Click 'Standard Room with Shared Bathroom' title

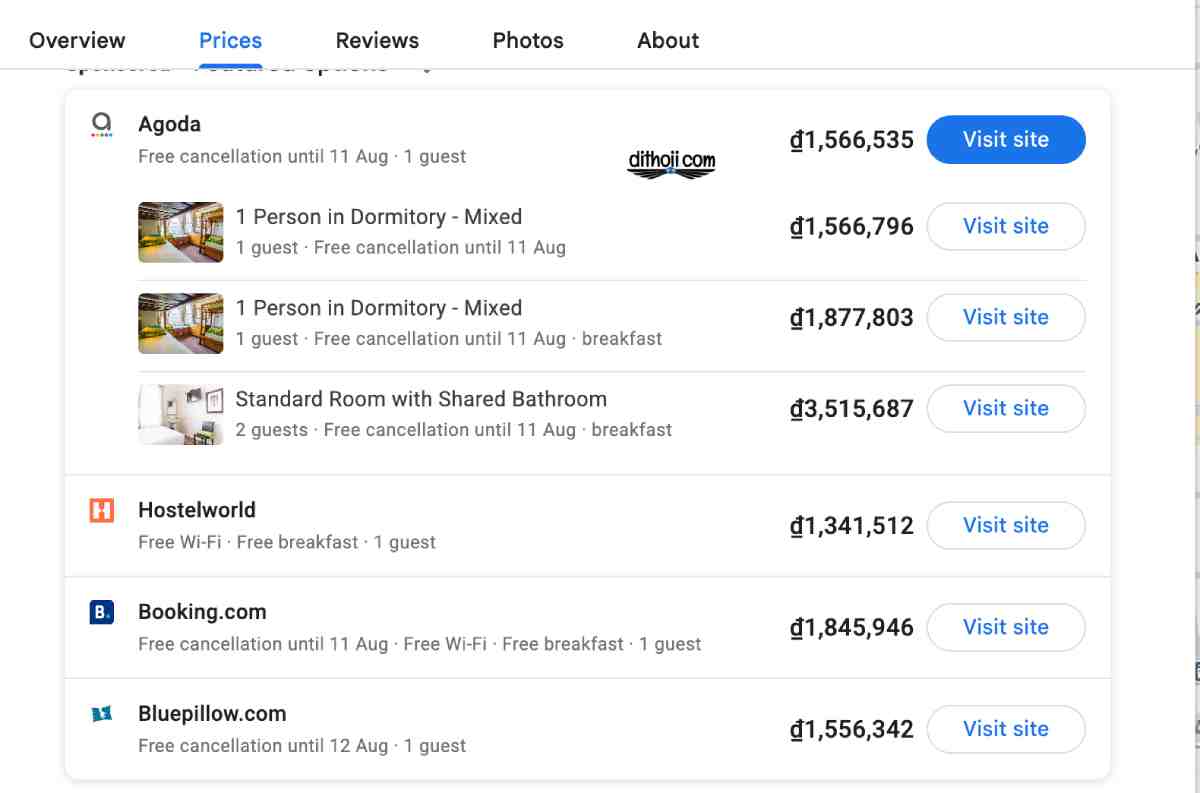tap(421, 399)
